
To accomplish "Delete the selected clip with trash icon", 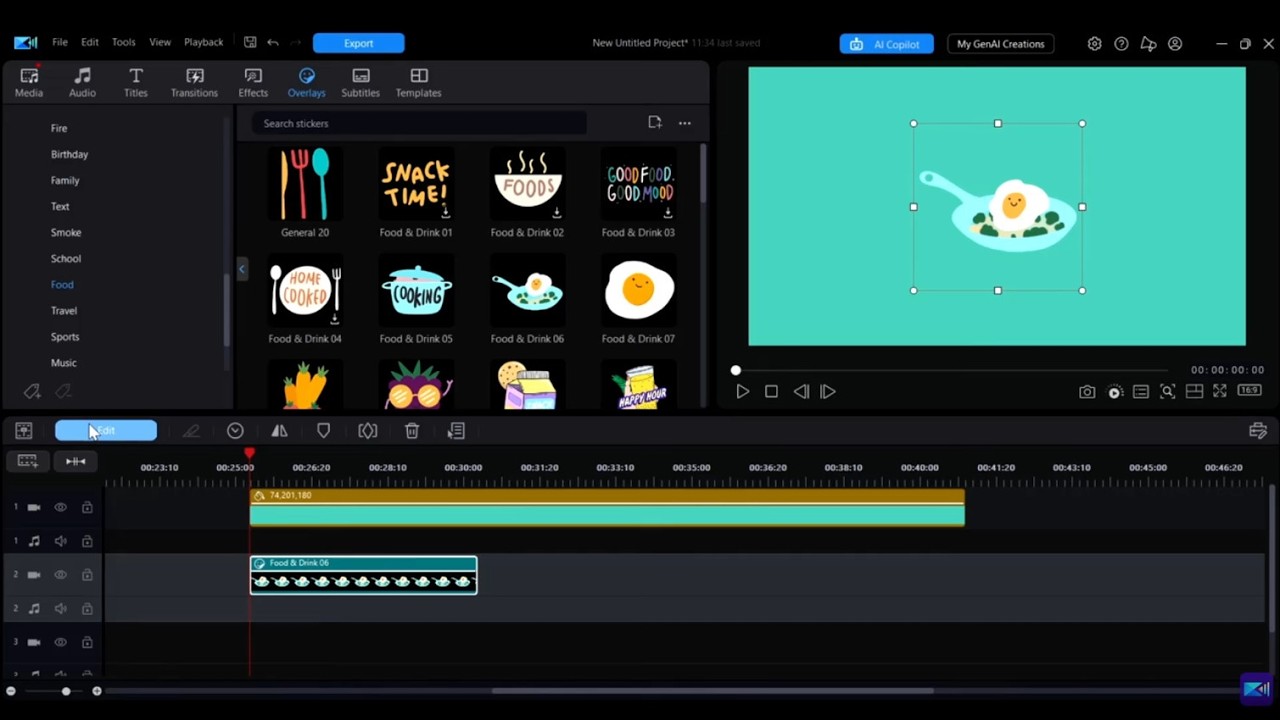I will coord(412,431).
